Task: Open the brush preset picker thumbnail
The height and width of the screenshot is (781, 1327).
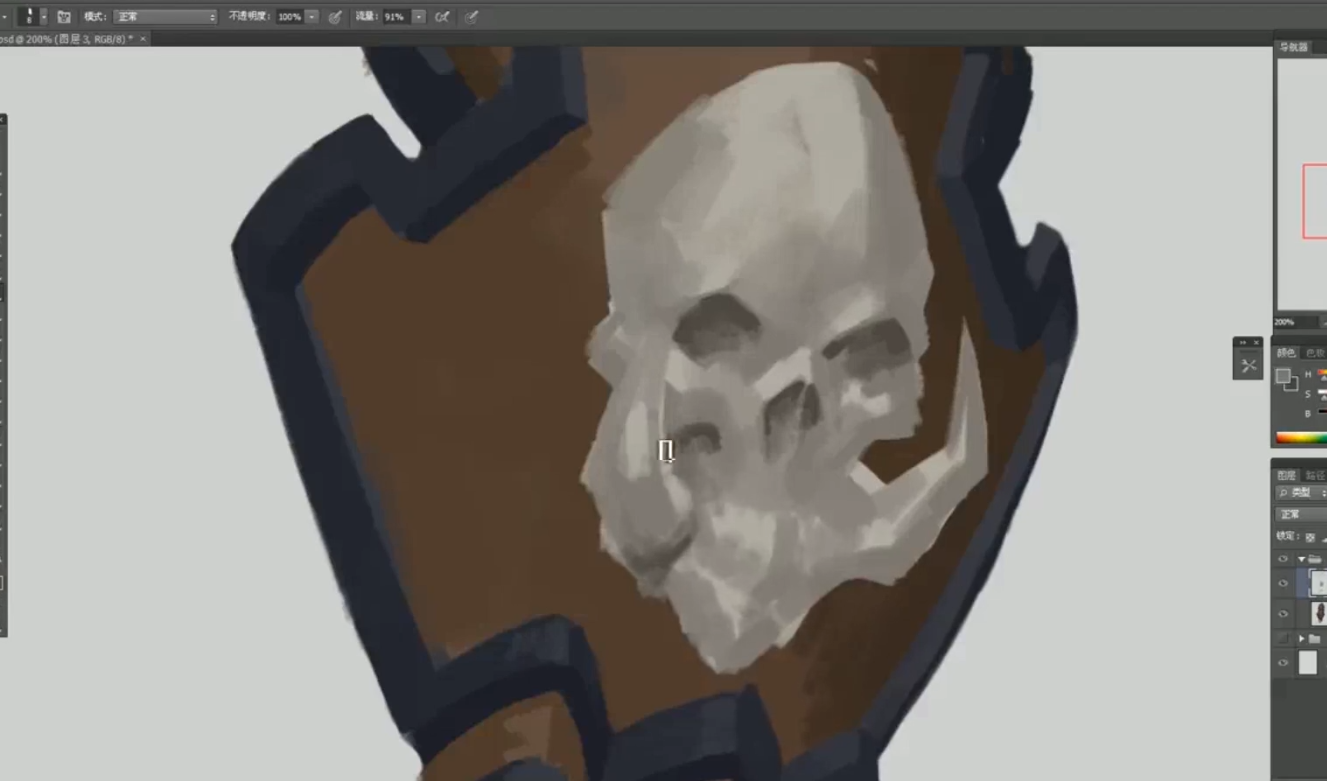Action: click(x=29, y=16)
